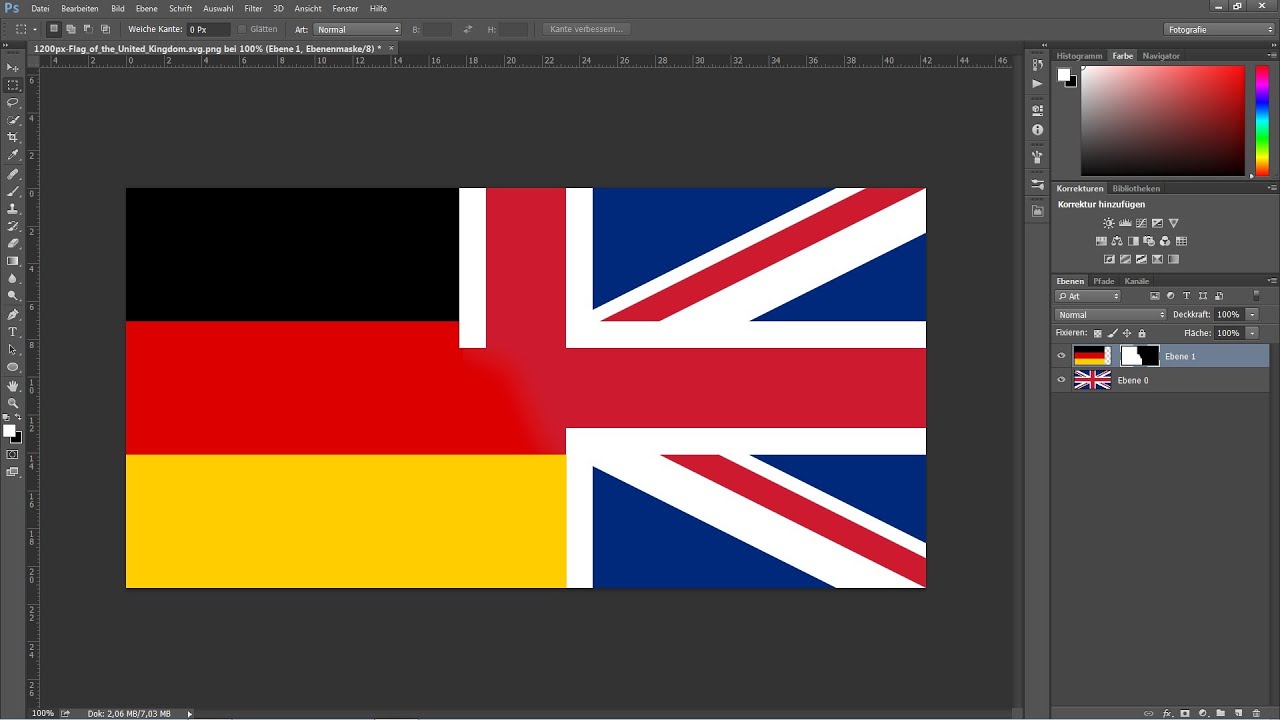Select the Move tool
1280x720 pixels.
[13, 67]
